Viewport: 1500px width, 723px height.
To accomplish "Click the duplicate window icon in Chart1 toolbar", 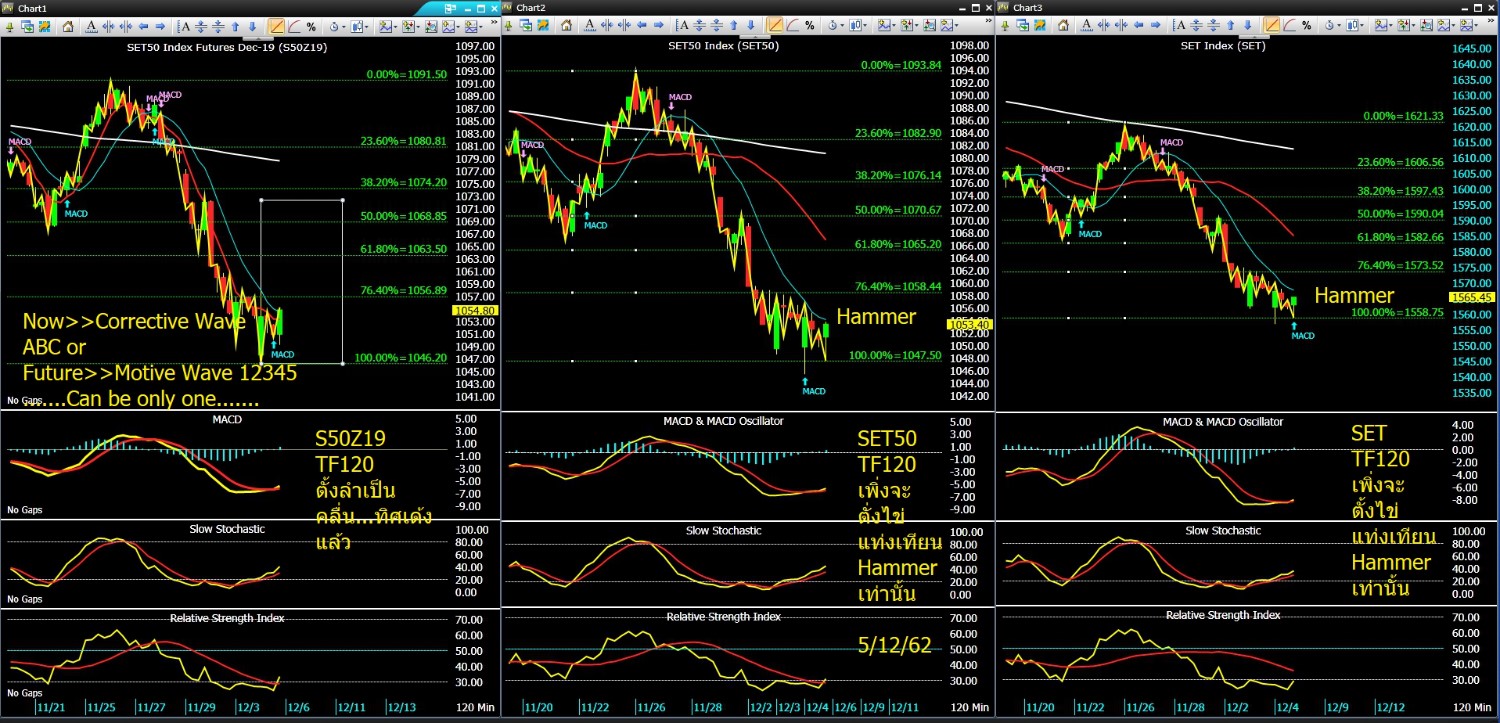I will coord(30,26).
